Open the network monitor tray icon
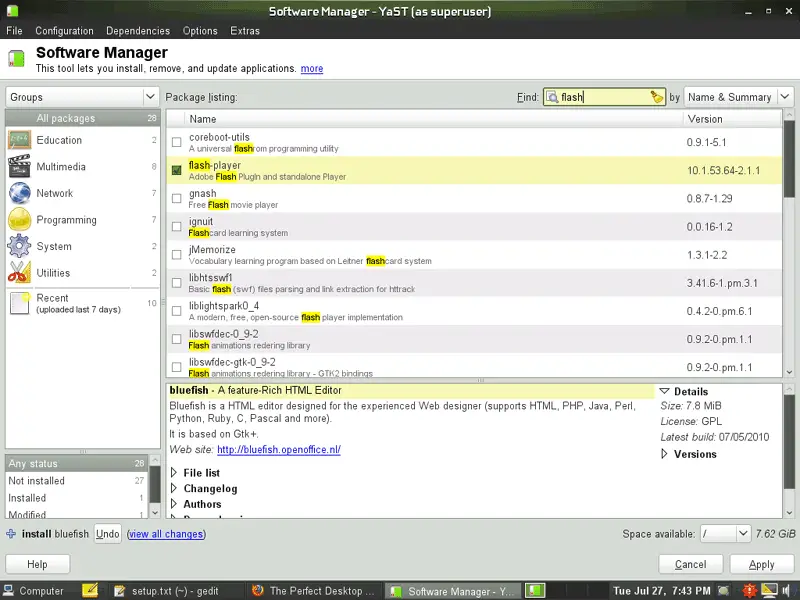 coord(769,591)
